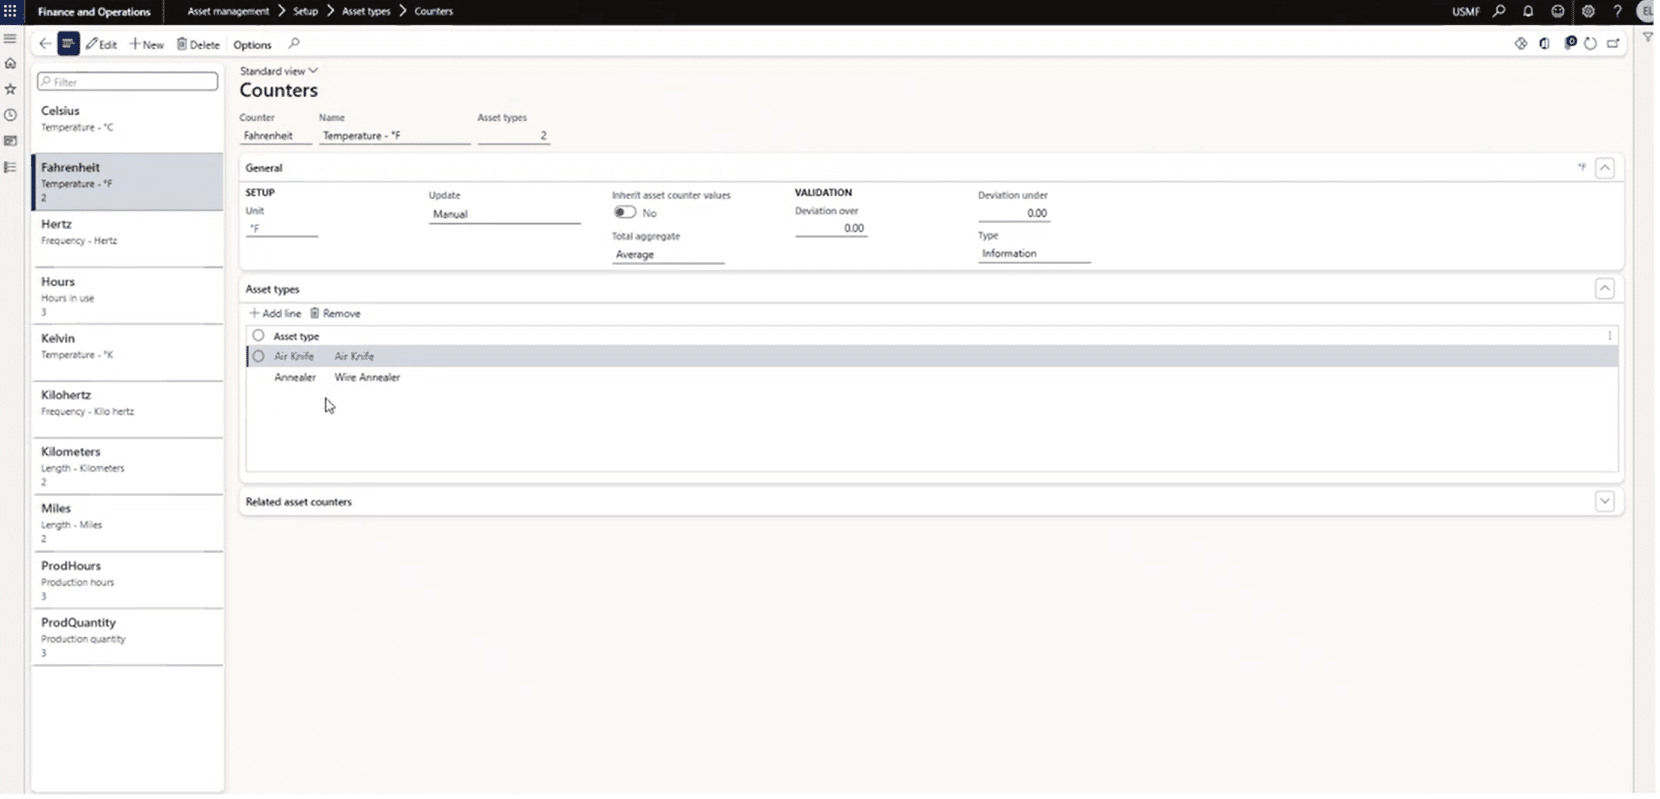This screenshot has width=1660, height=799.
Task: Collapse the General section
Action: 1604,168
